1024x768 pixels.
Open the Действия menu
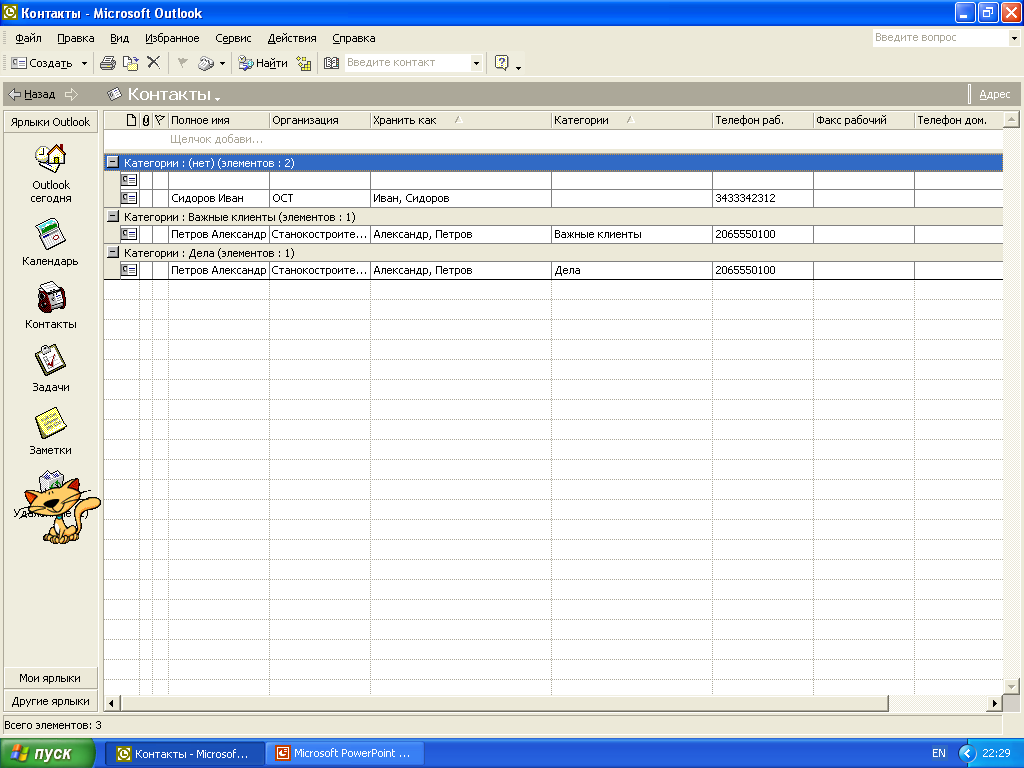pos(292,38)
